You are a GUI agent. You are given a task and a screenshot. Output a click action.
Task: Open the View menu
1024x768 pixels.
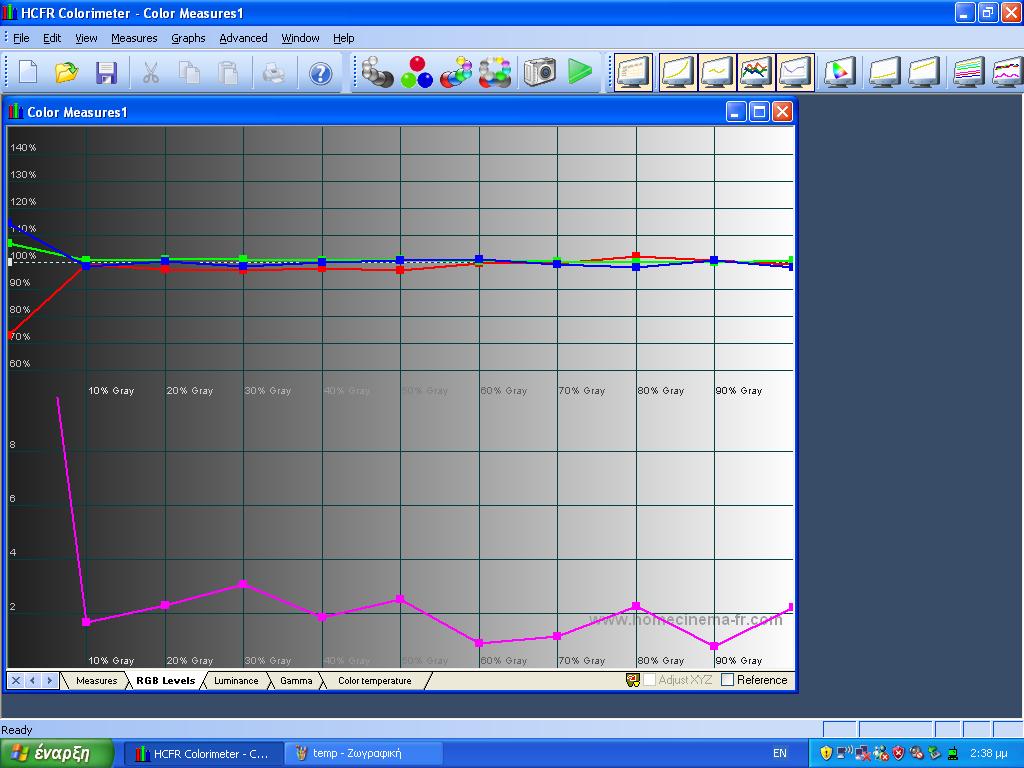tap(86, 38)
